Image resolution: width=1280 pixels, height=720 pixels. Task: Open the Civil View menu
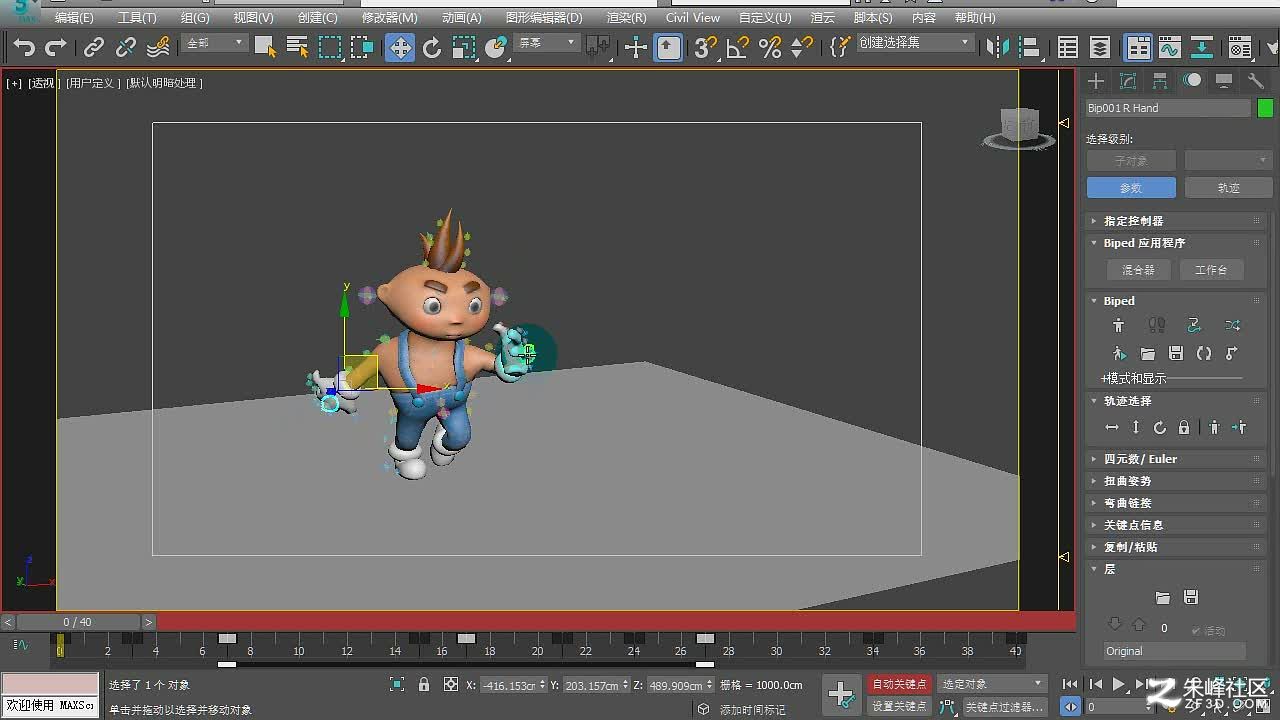point(692,18)
